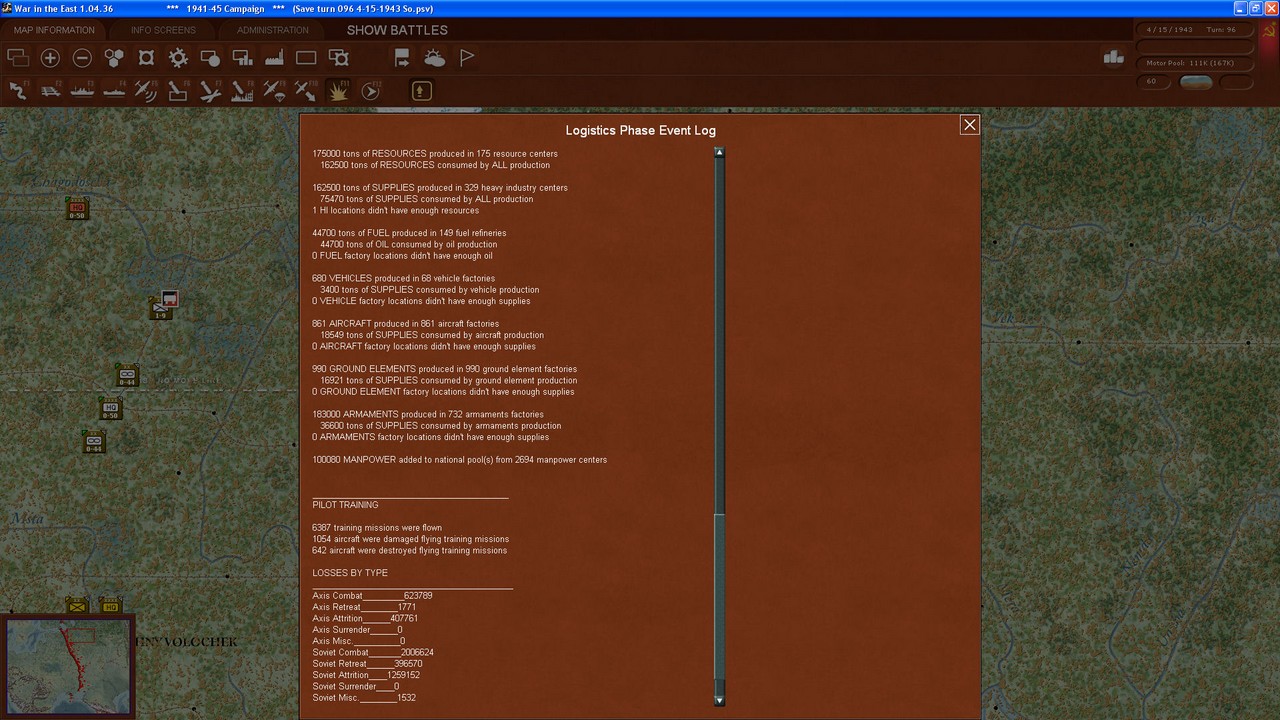
Task: Select the F2 rail mode icon
Action: point(50,91)
